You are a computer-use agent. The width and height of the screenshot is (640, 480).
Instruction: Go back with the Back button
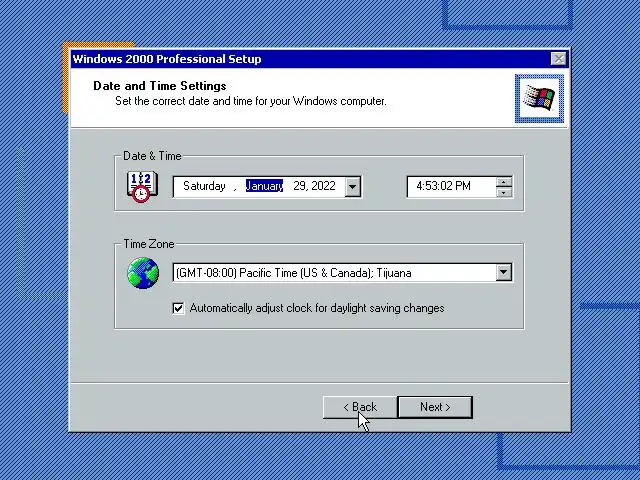360,407
